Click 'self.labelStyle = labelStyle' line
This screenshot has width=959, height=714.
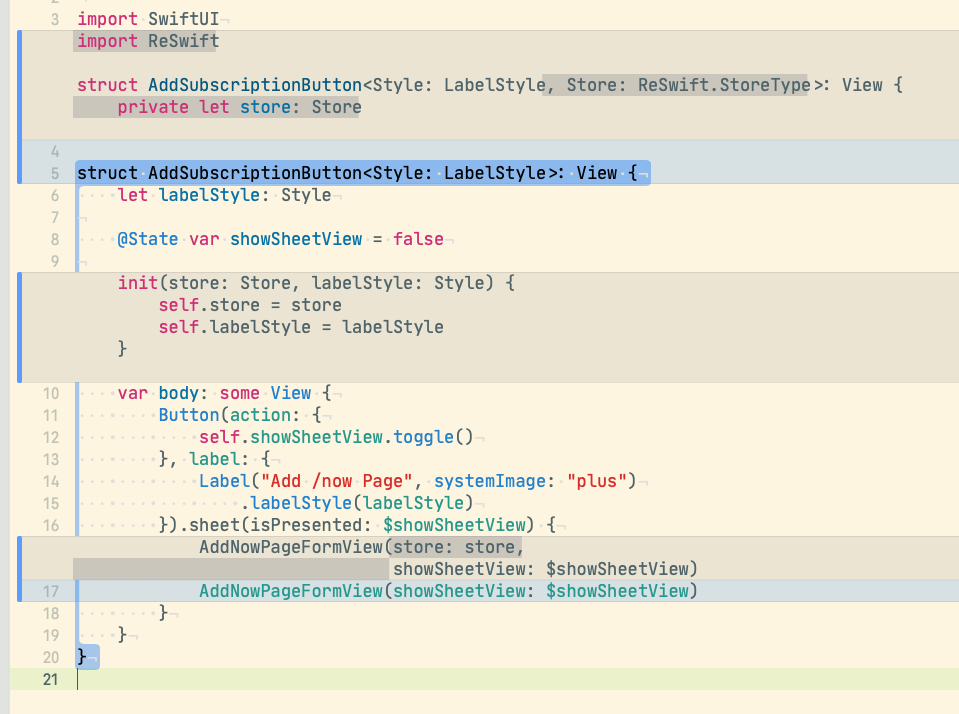click(301, 327)
